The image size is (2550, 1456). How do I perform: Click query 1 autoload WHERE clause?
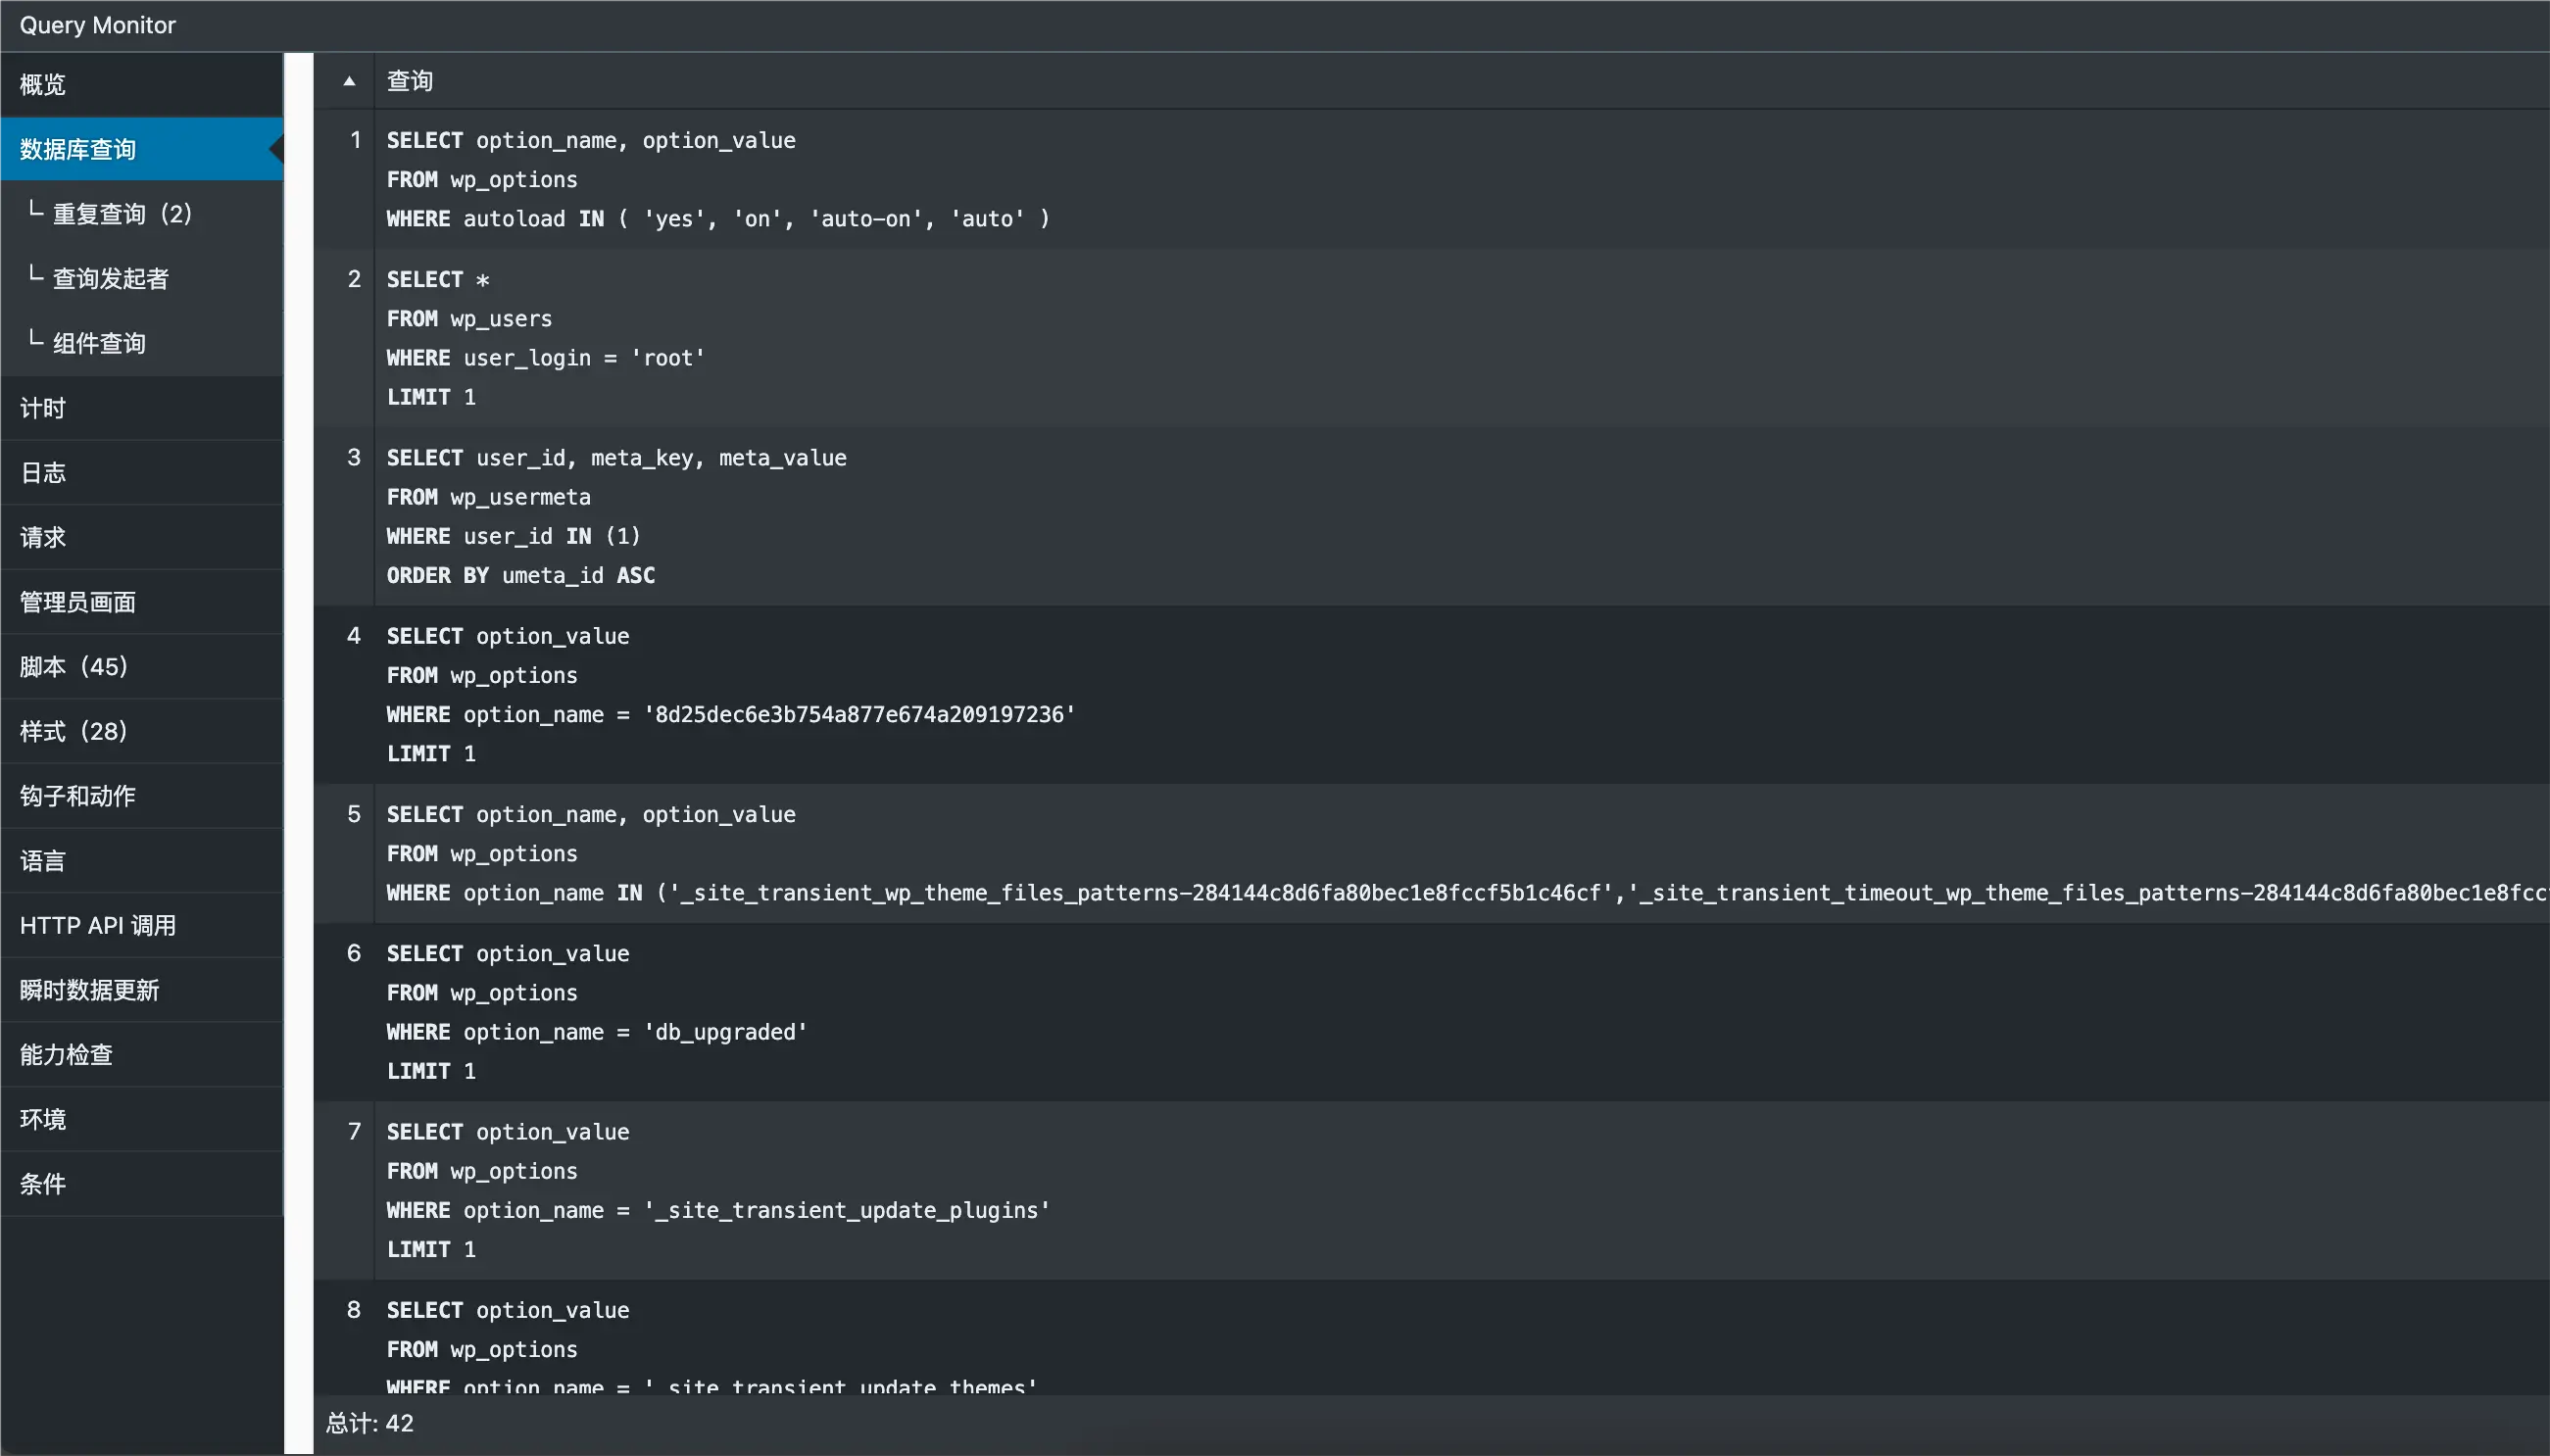click(x=718, y=219)
